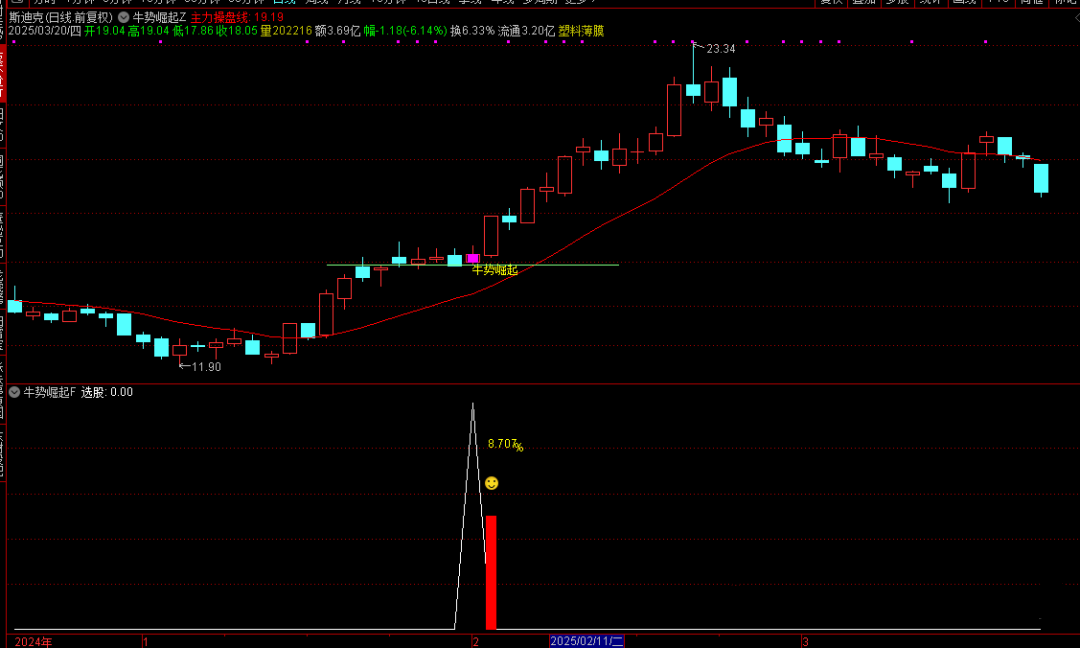Open the 牛势崛起Z indicator dropdown arrow
The image size is (1080, 648).
122,17
